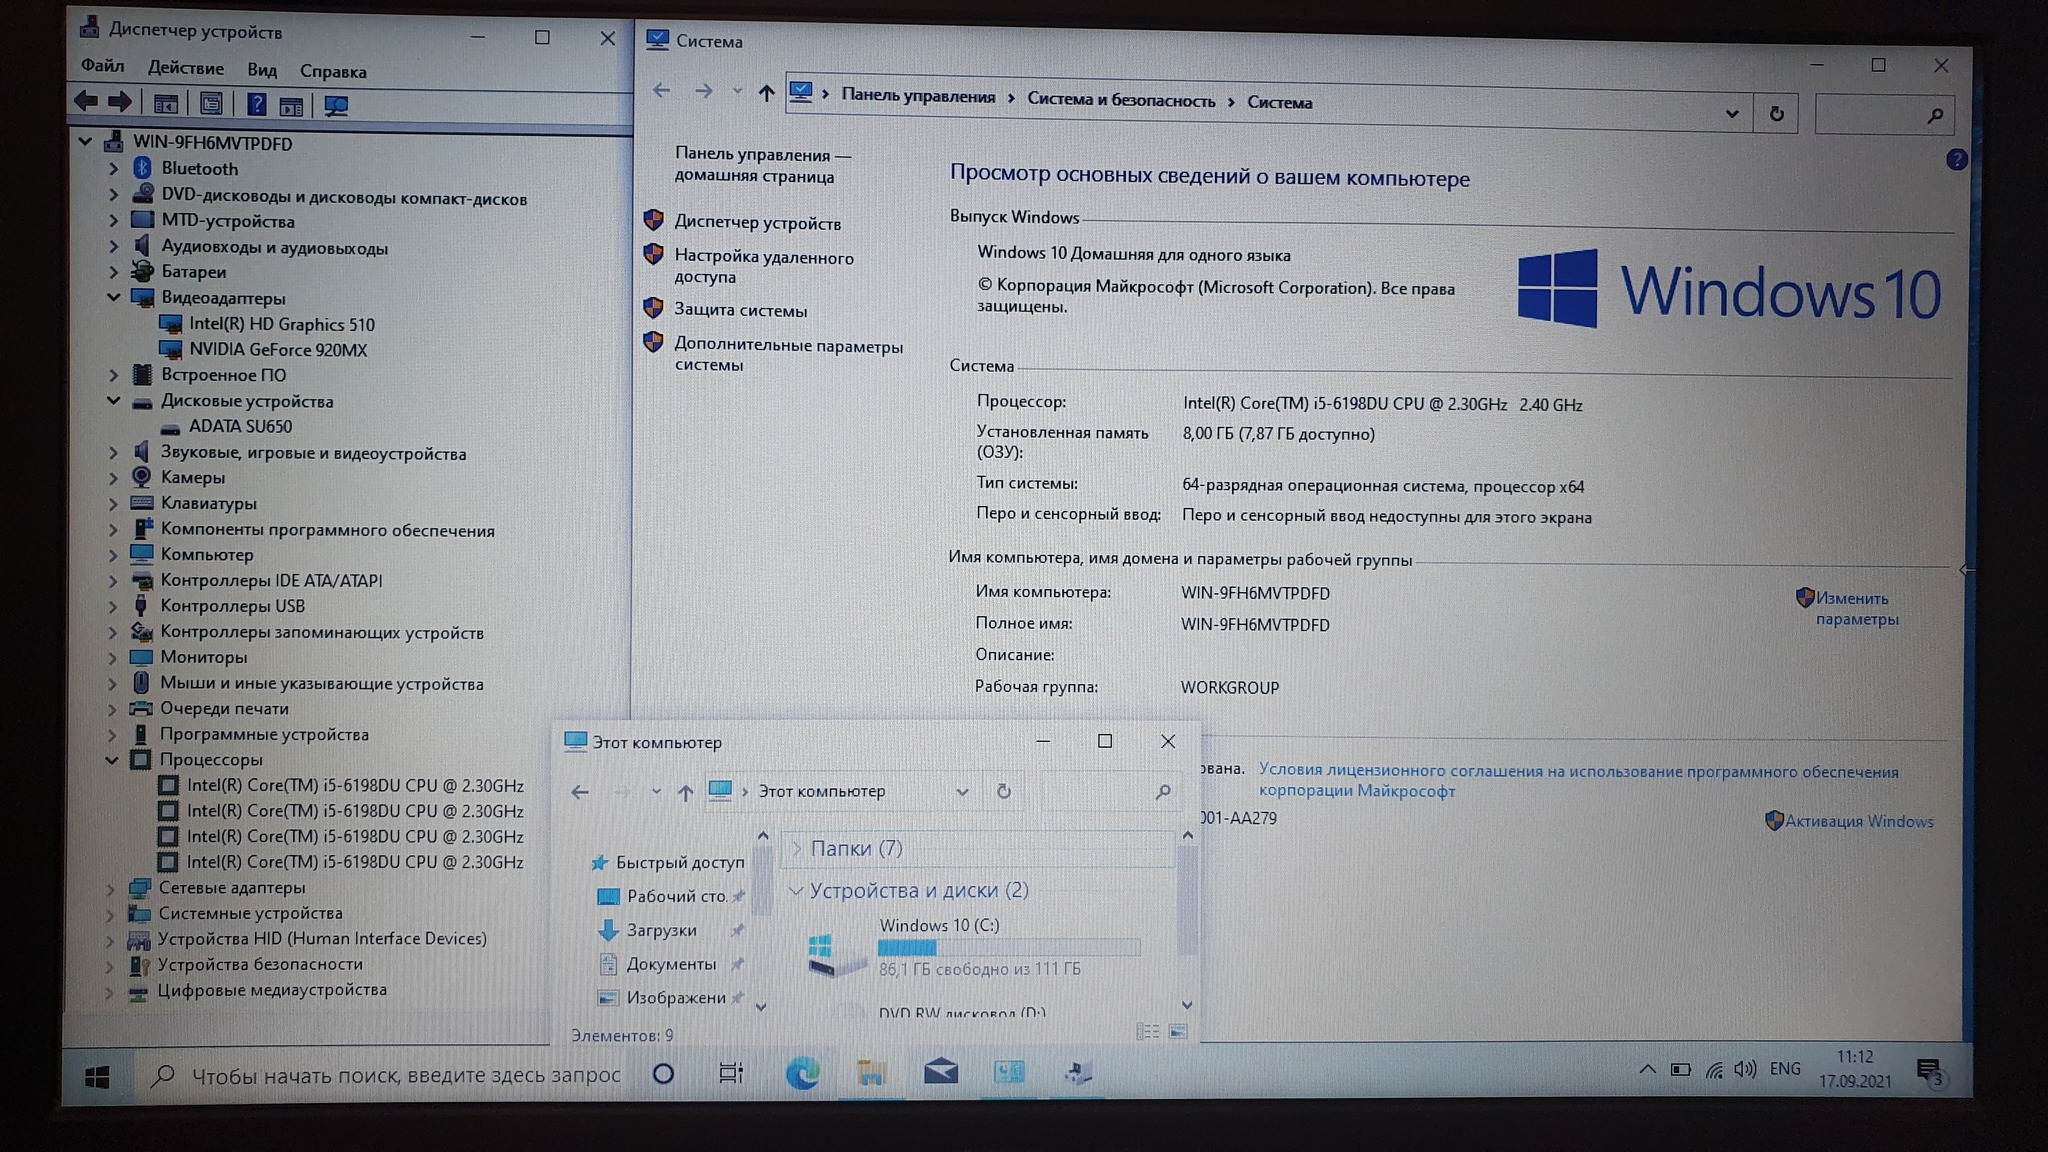Click scan for hardware changes monitor icon

[x=336, y=106]
